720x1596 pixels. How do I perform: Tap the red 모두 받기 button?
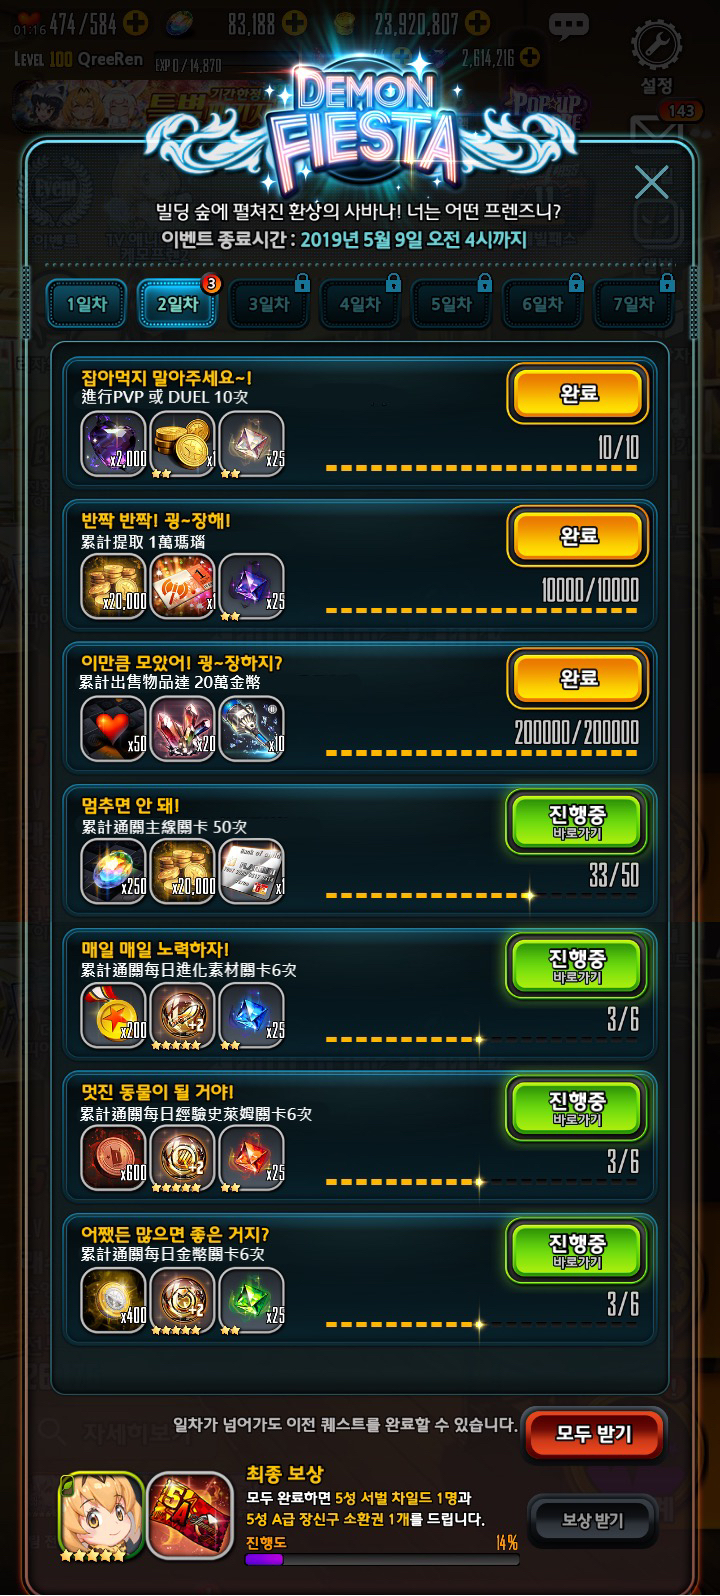(594, 1436)
